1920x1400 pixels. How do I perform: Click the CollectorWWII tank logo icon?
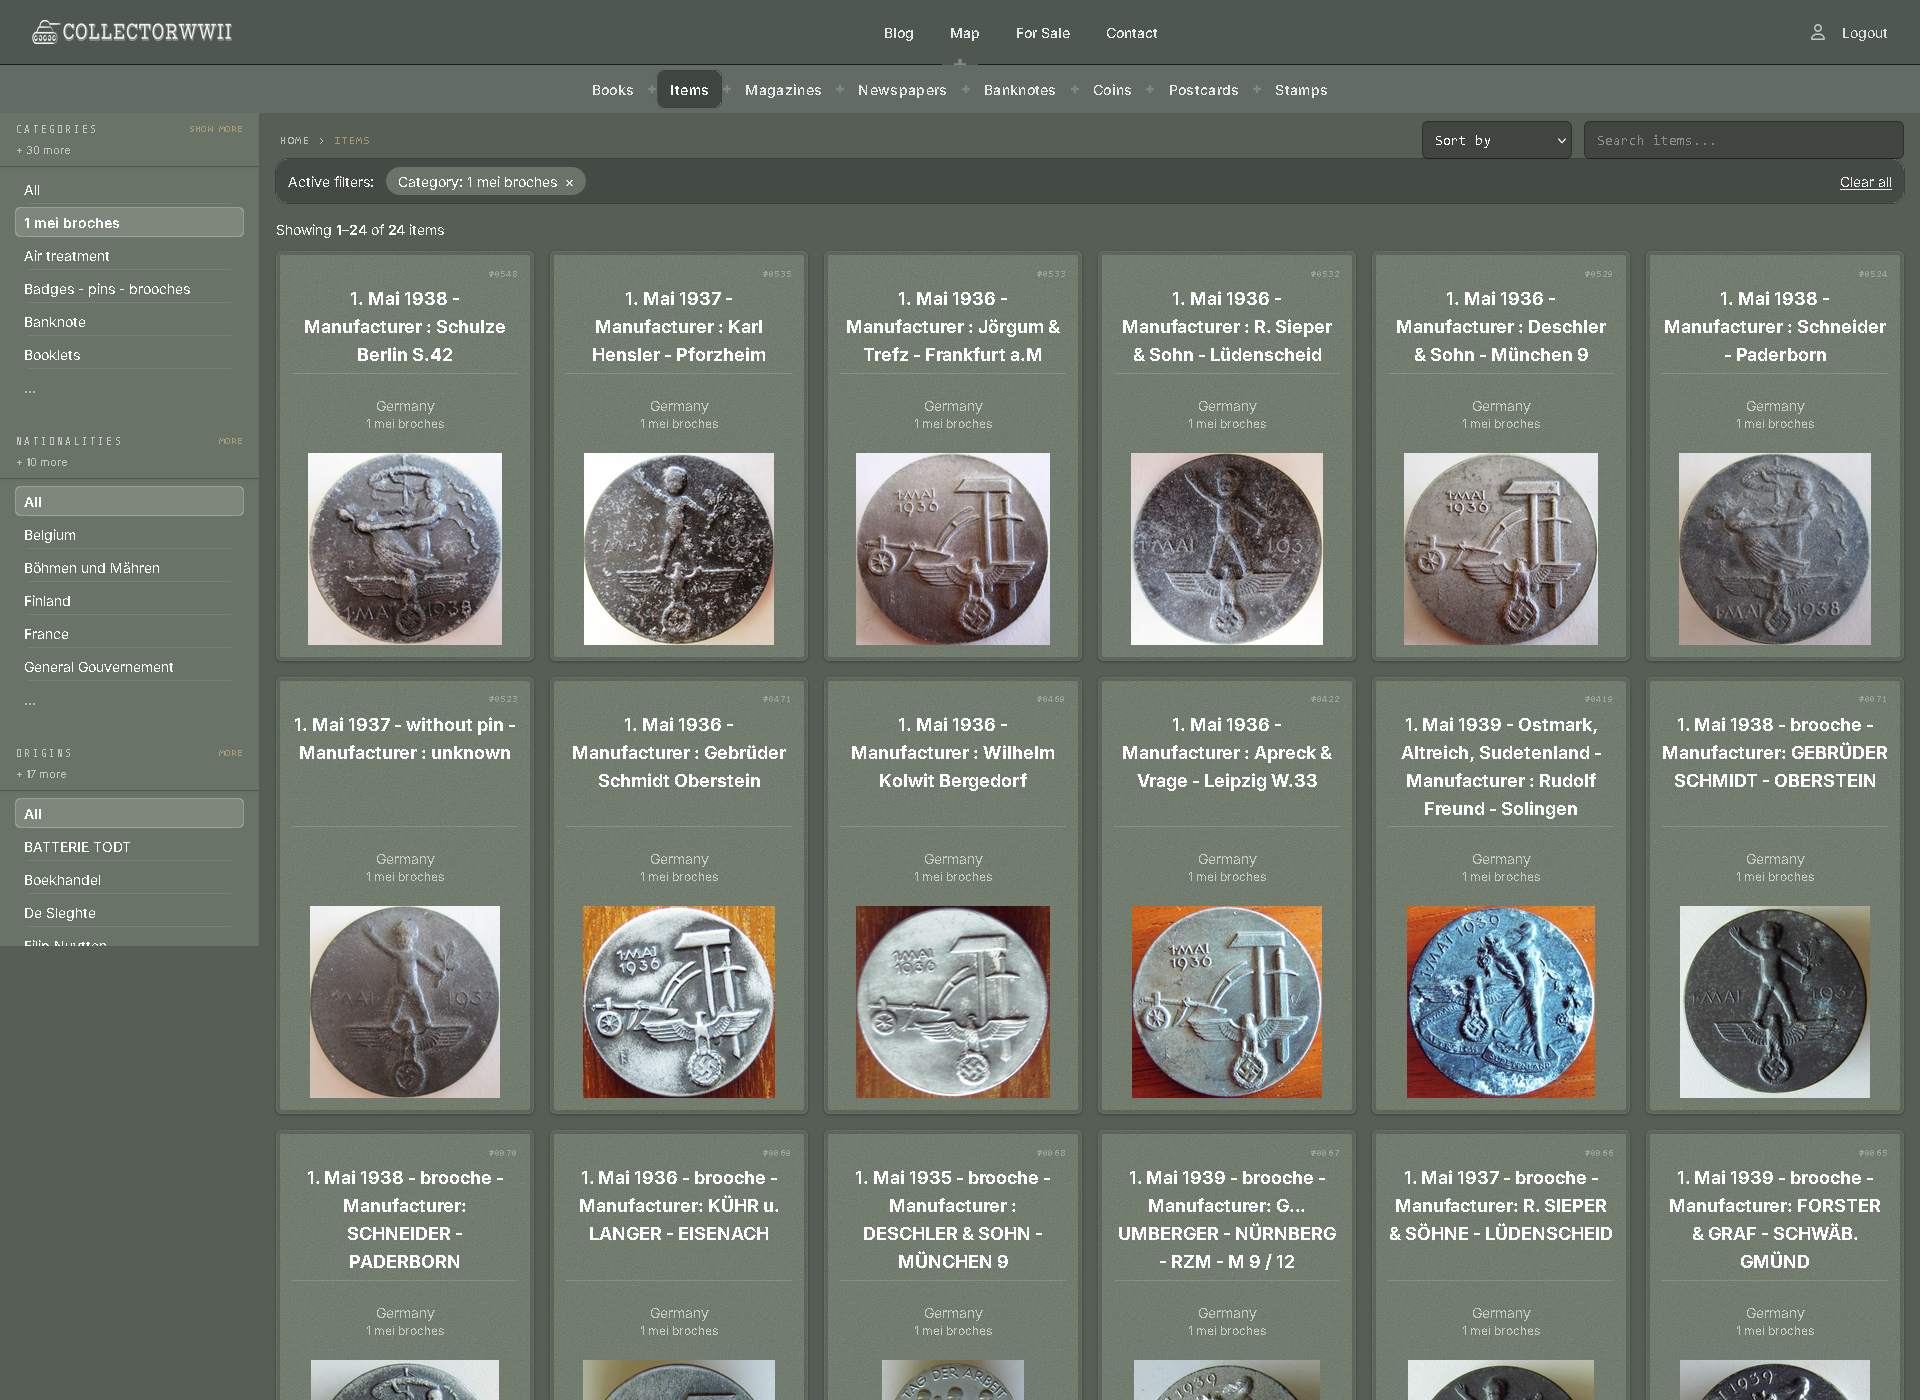tap(45, 33)
